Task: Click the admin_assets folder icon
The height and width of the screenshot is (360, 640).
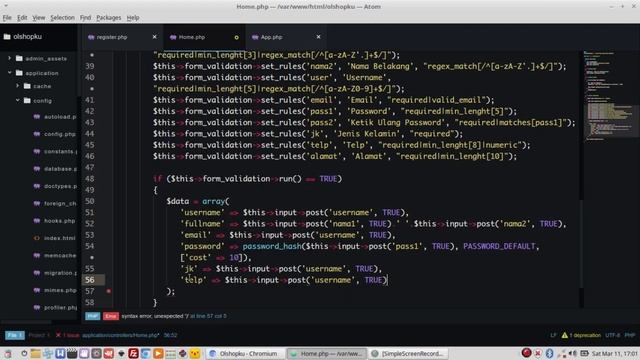Action: pyautogui.click(x=19, y=58)
